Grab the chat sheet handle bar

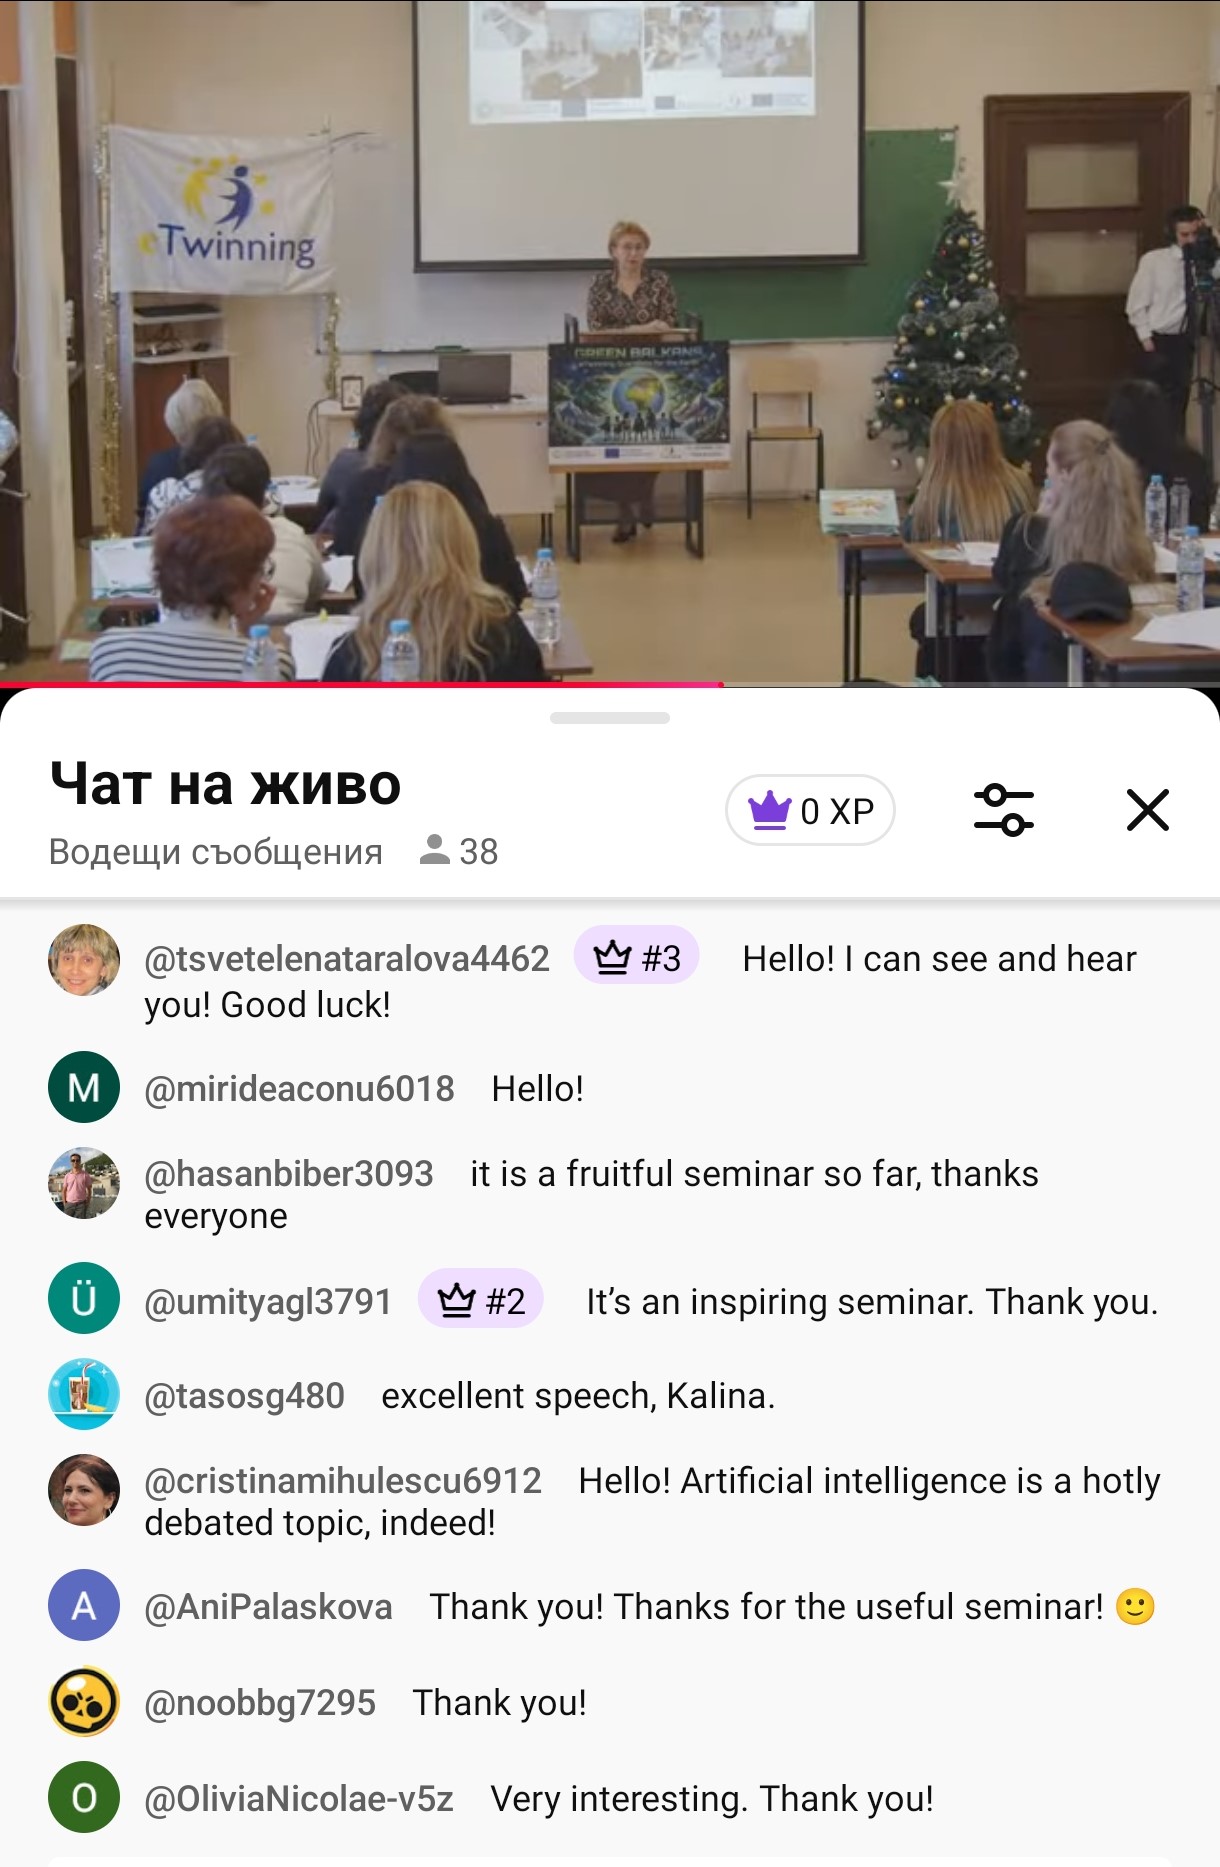point(610,718)
